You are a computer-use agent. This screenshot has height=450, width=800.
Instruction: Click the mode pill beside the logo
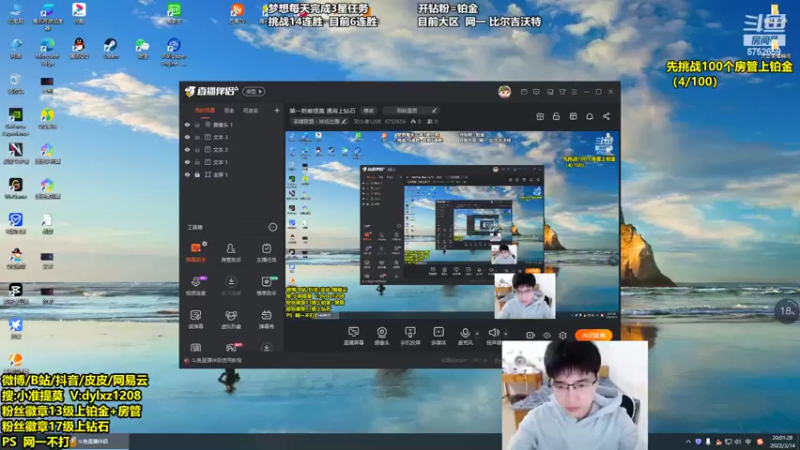click(x=254, y=92)
